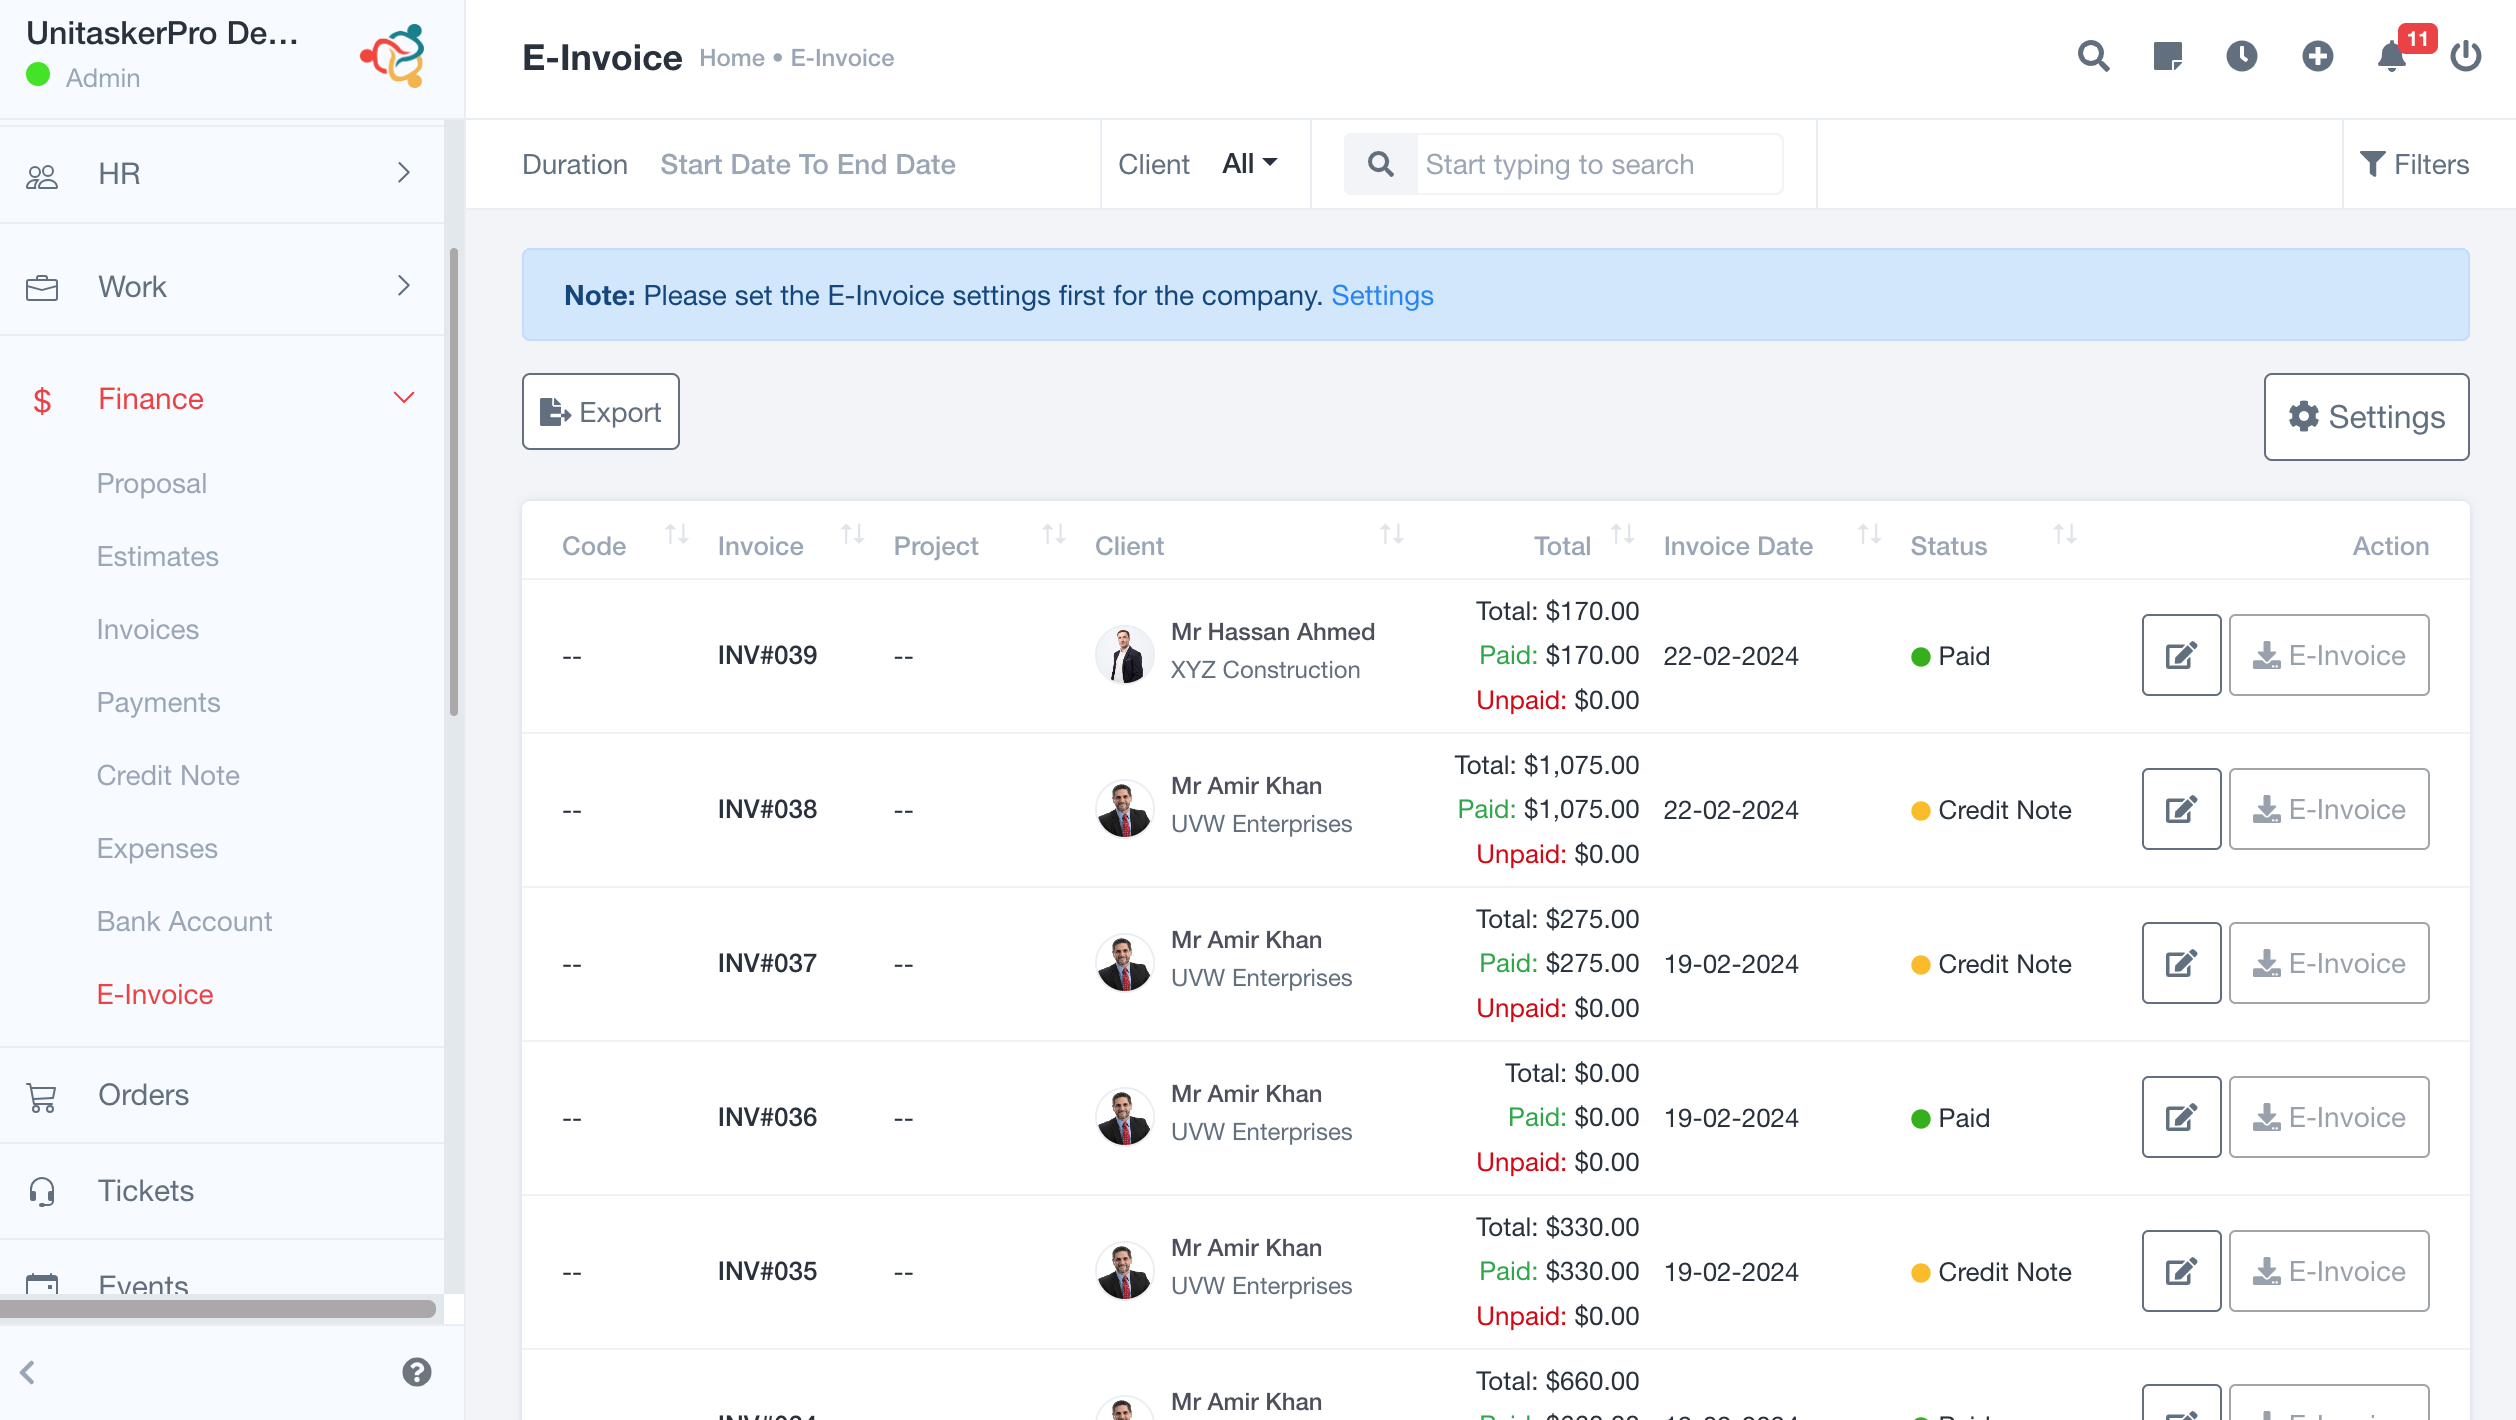Download E-Invoice for INV#035

(2329, 1271)
